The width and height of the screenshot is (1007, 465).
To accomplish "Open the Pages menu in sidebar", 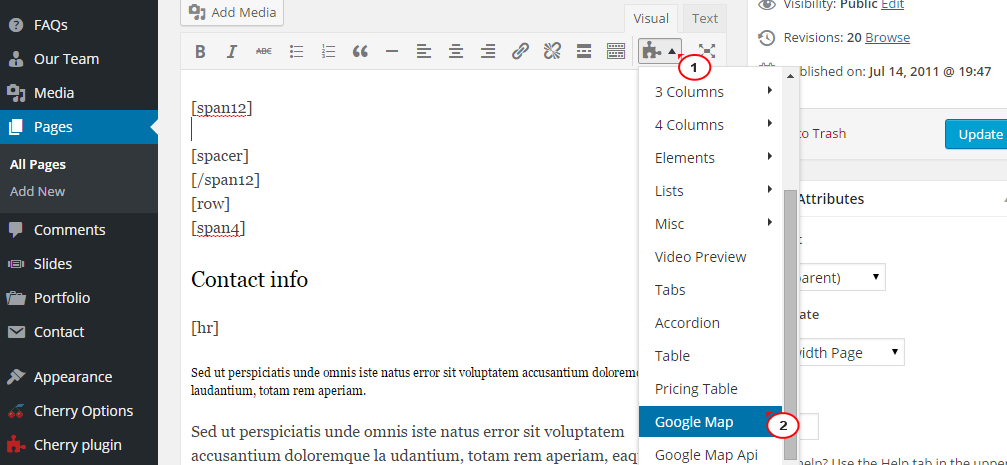I will (x=78, y=127).
